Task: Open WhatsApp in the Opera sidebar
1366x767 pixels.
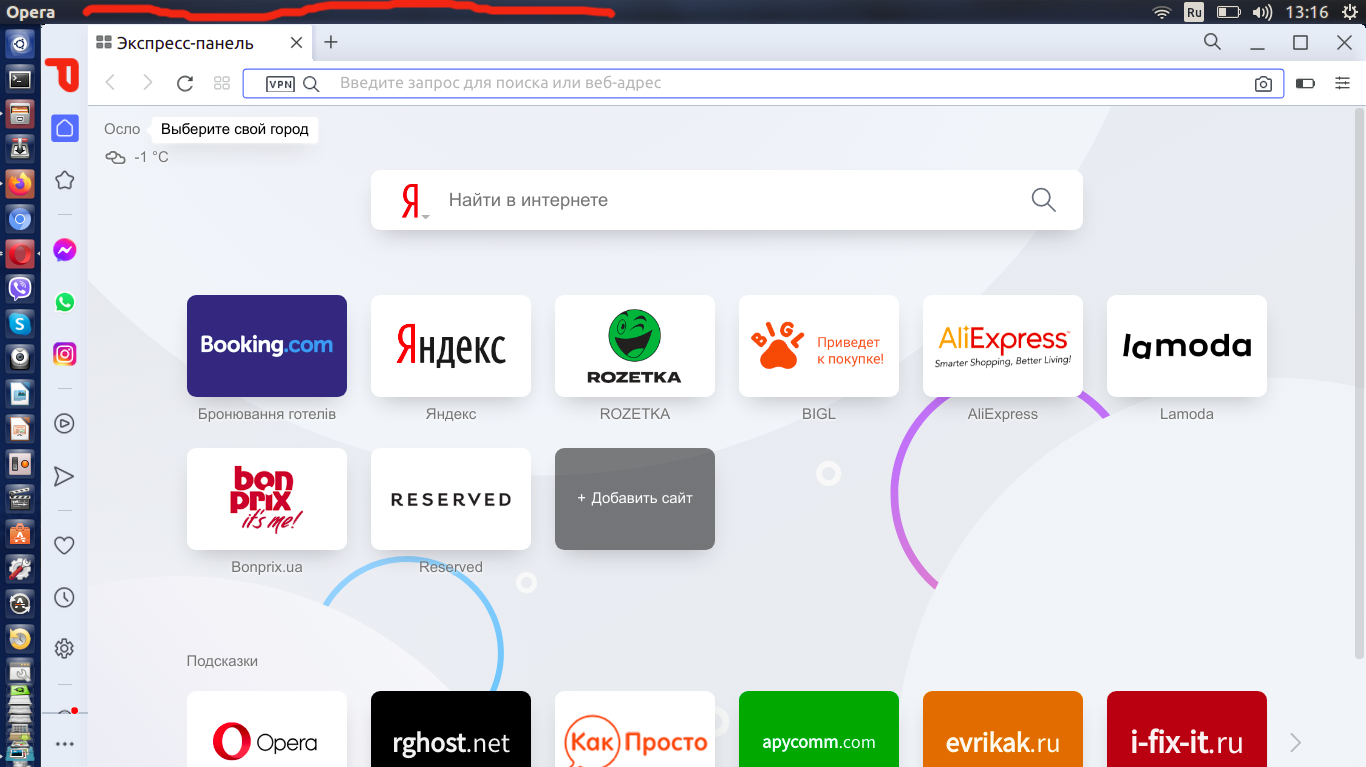Action: pyautogui.click(x=65, y=302)
